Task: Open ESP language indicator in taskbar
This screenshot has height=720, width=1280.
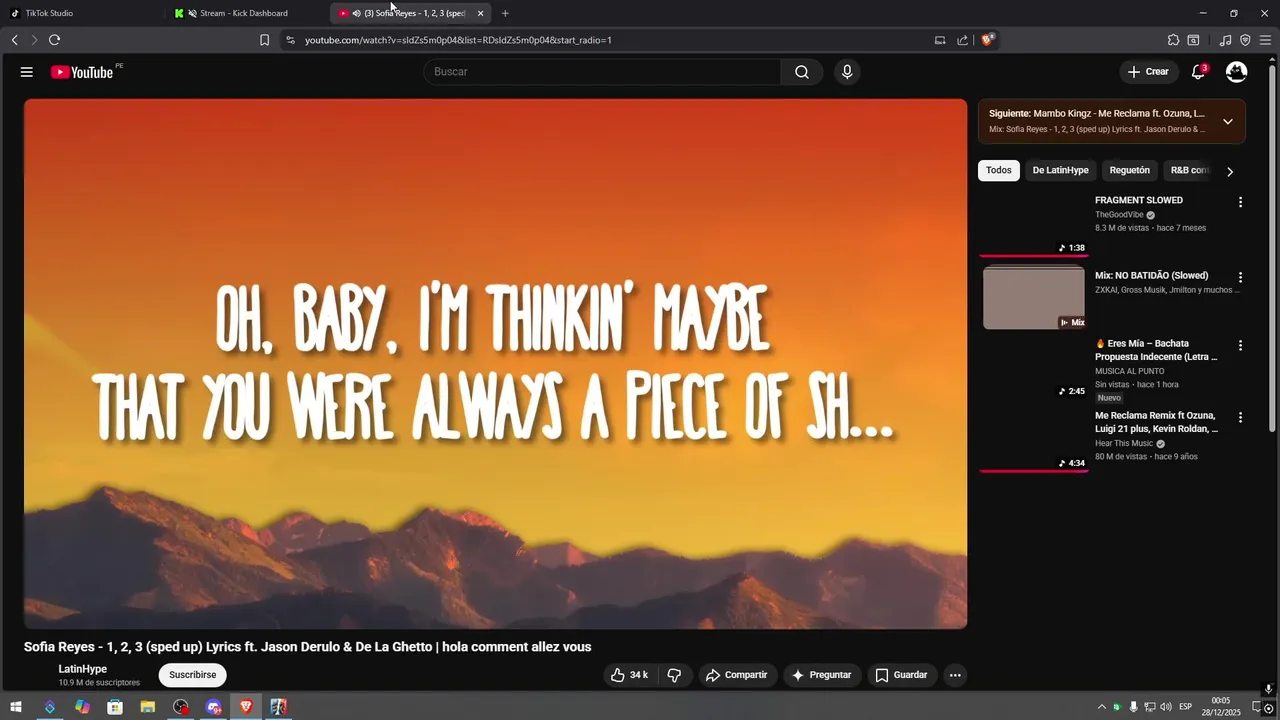Action: click(1186, 707)
